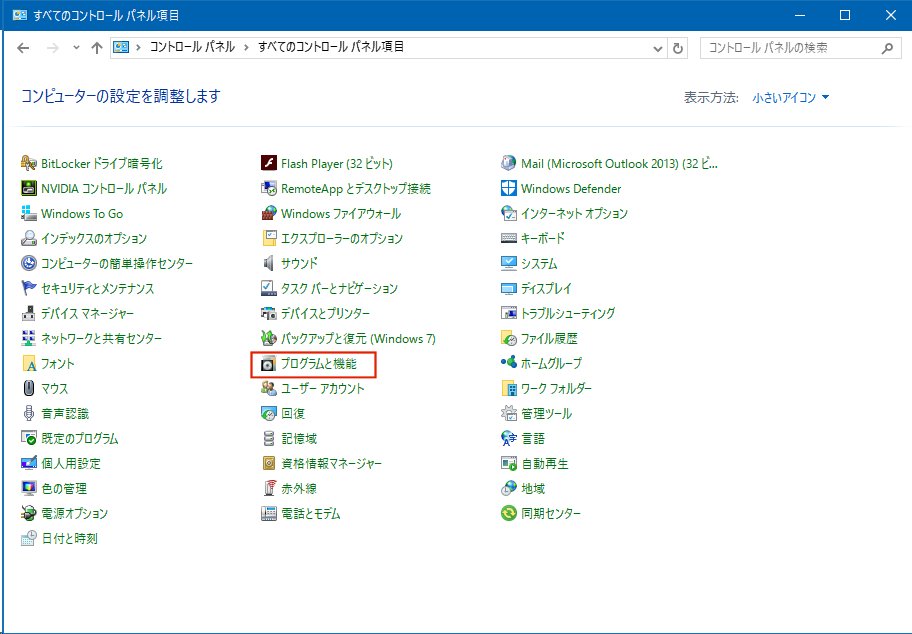Open the 管理ツール link

point(546,414)
